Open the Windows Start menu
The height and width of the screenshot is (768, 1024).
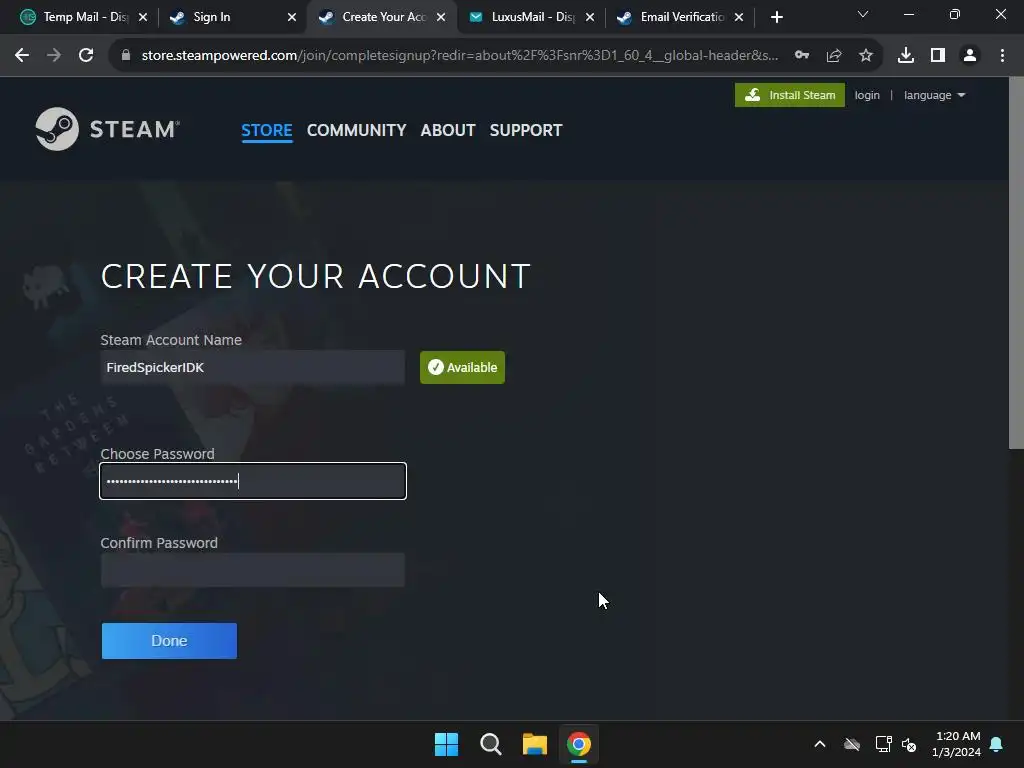446,744
